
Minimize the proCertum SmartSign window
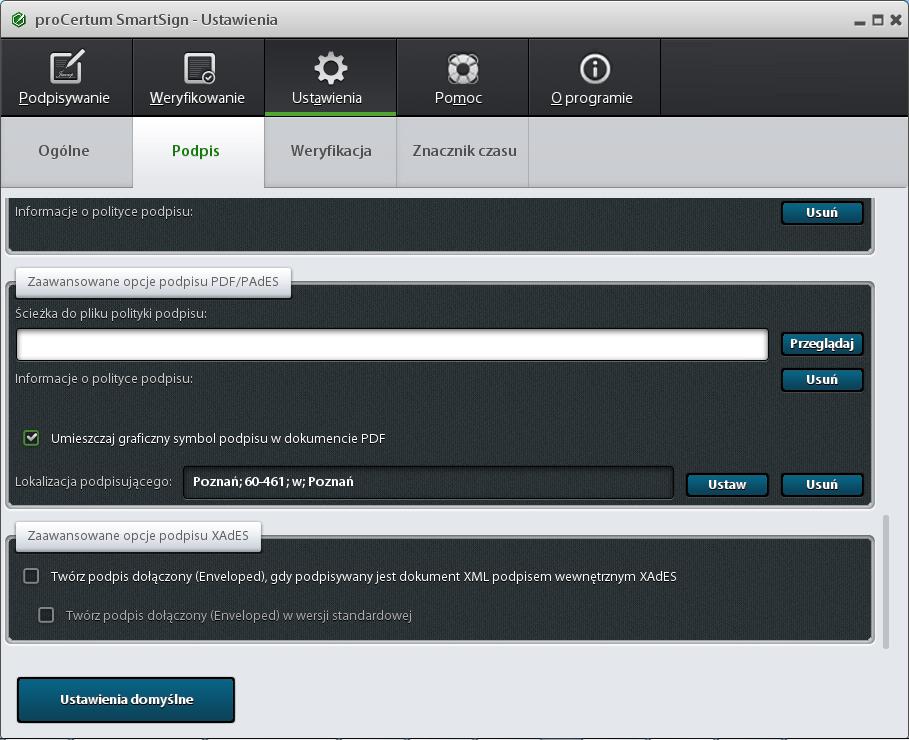pyautogui.click(x=860, y=20)
